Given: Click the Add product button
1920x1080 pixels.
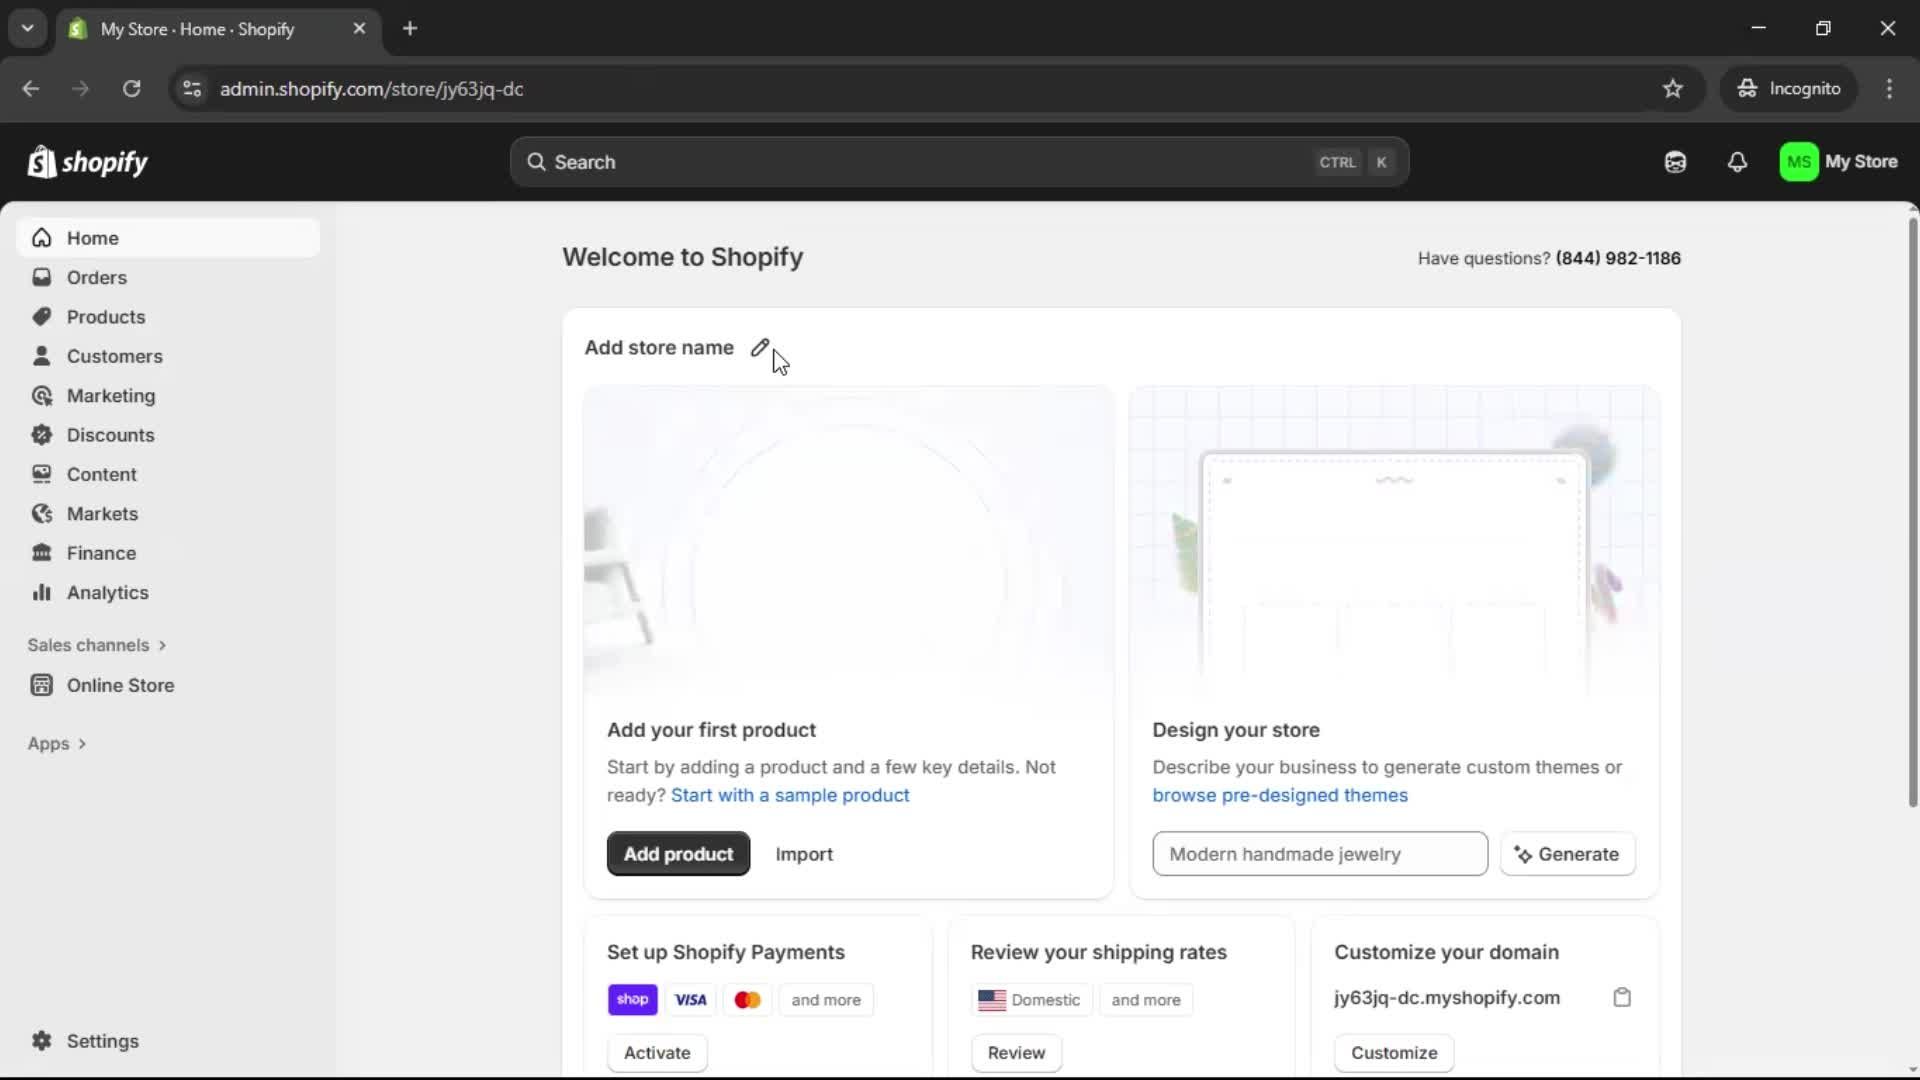Looking at the screenshot, I should [x=678, y=854].
